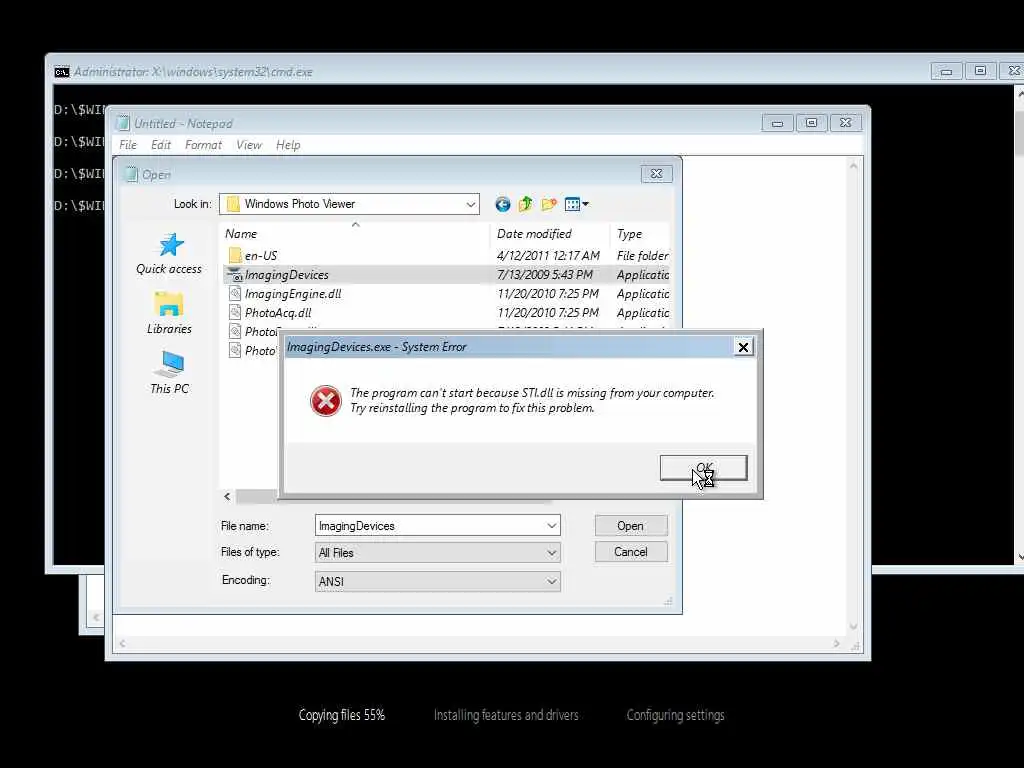
Task: Open Quick access in the Open dialog sidebar
Action: click(x=169, y=253)
